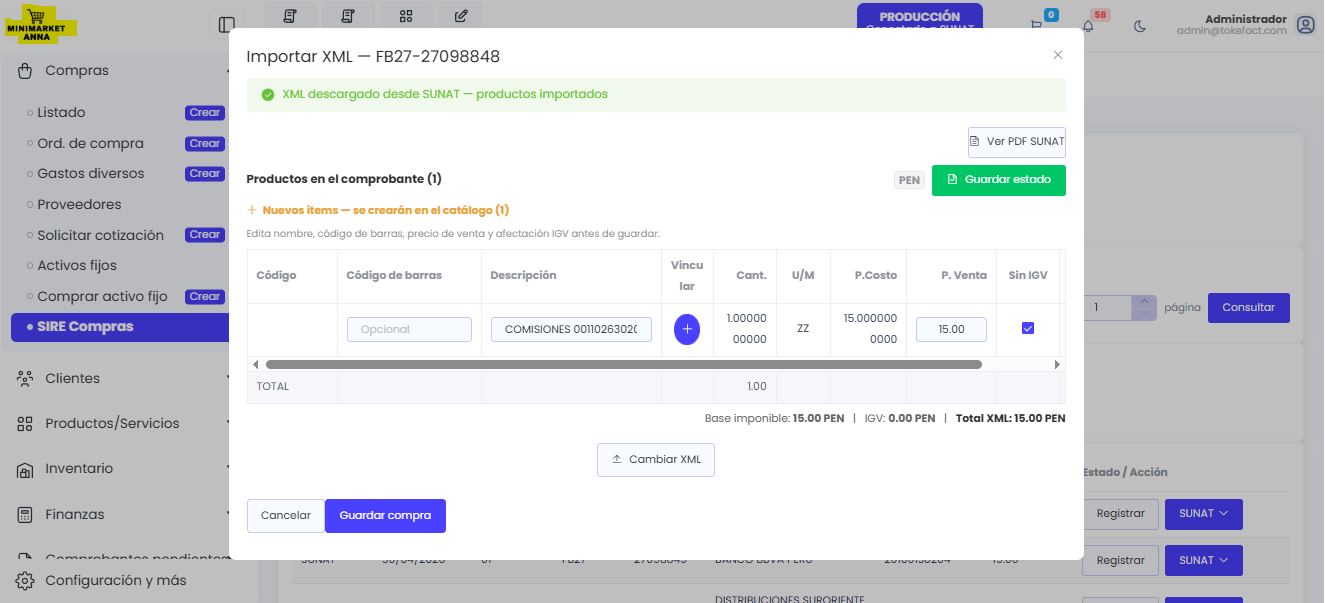Click the Guardar compra button
Image resolution: width=1325 pixels, height=603 pixels.
pyautogui.click(x=385, y=516)
